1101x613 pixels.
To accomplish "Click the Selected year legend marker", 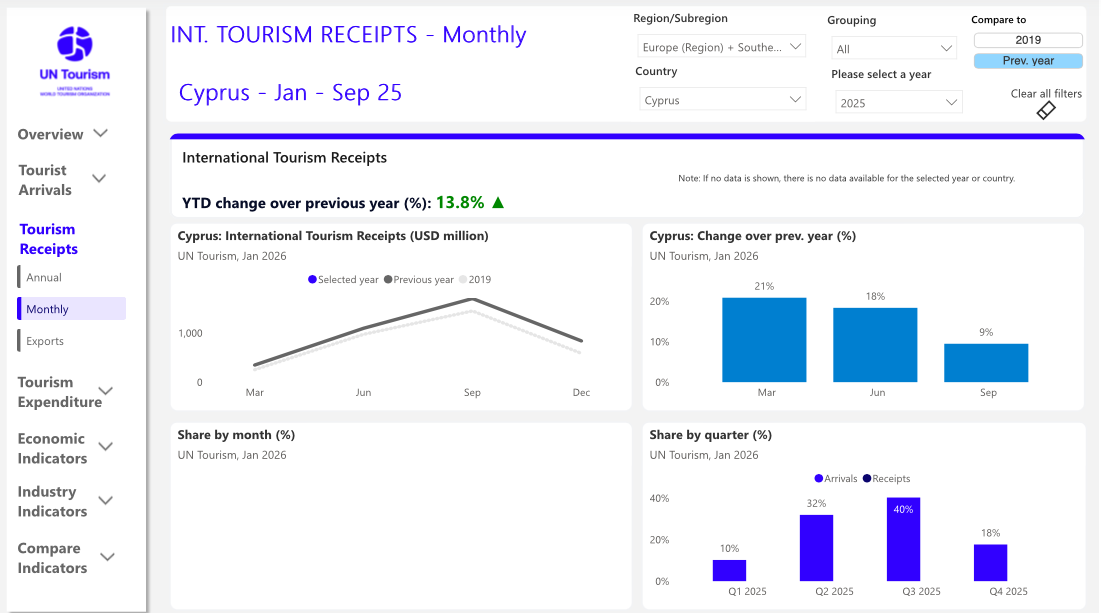I will [x=313, y=280].
